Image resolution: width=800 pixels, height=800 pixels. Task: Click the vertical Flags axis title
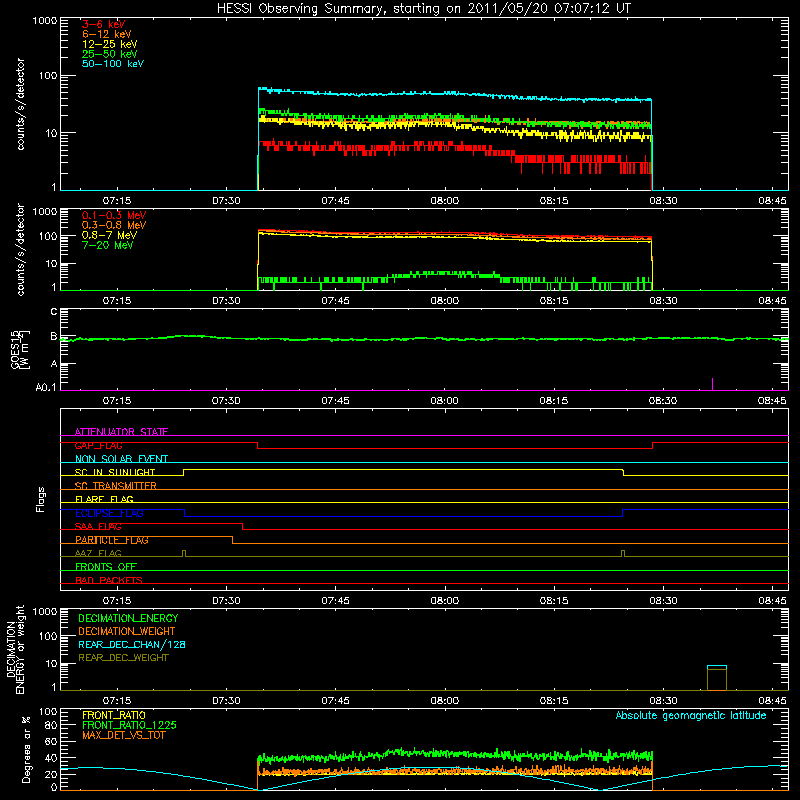click(x=41, y=499)
